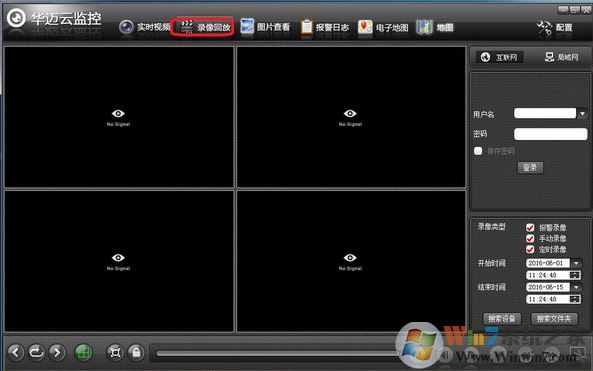Click the start time 11:24:48 field
The image size is (593, 371).
pyautogui.click(x=548, y=275)
